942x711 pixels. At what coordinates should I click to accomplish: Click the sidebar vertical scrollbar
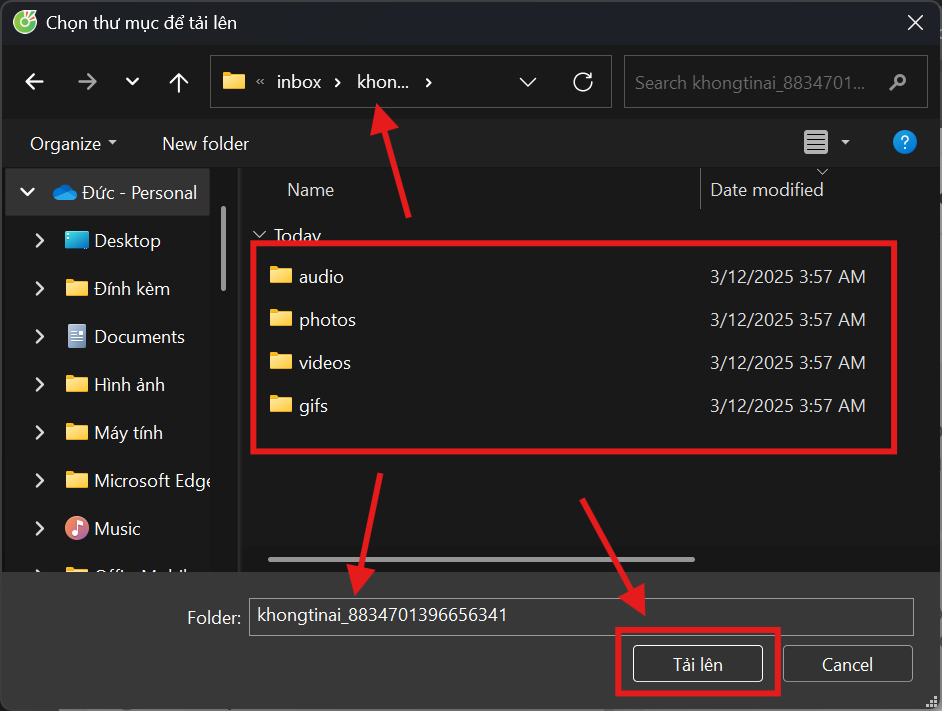coord(223,249)
